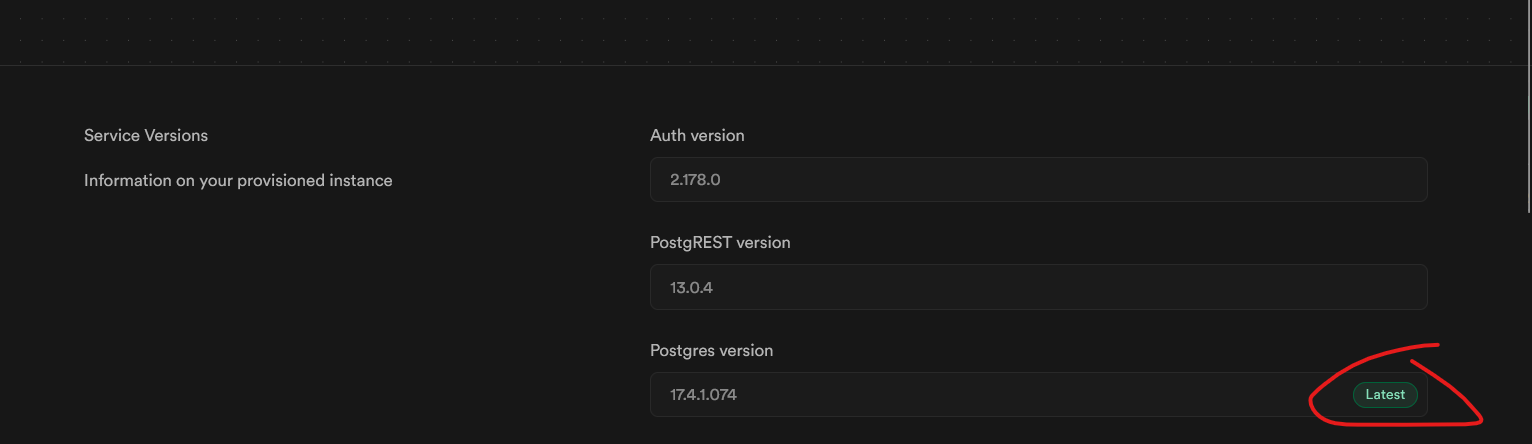Click empty area beneath the description text
Screen dimensions: 1532x444
(300, 300)
